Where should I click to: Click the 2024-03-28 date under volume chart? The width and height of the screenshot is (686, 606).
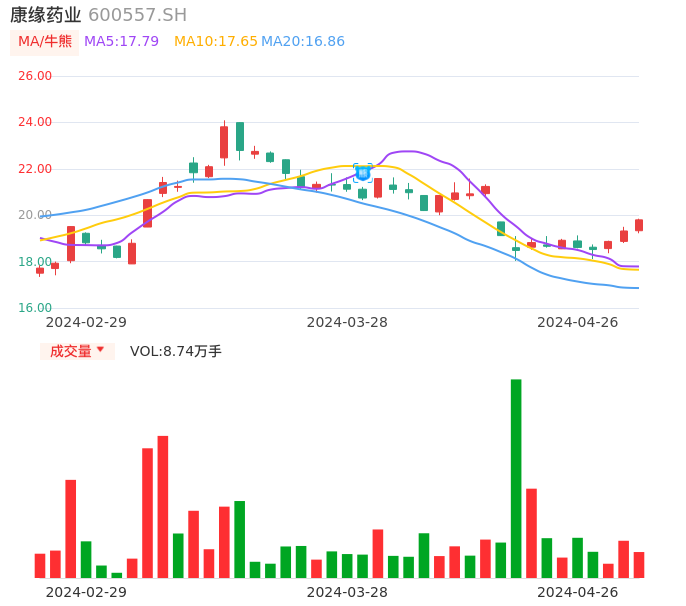point(347,592)
